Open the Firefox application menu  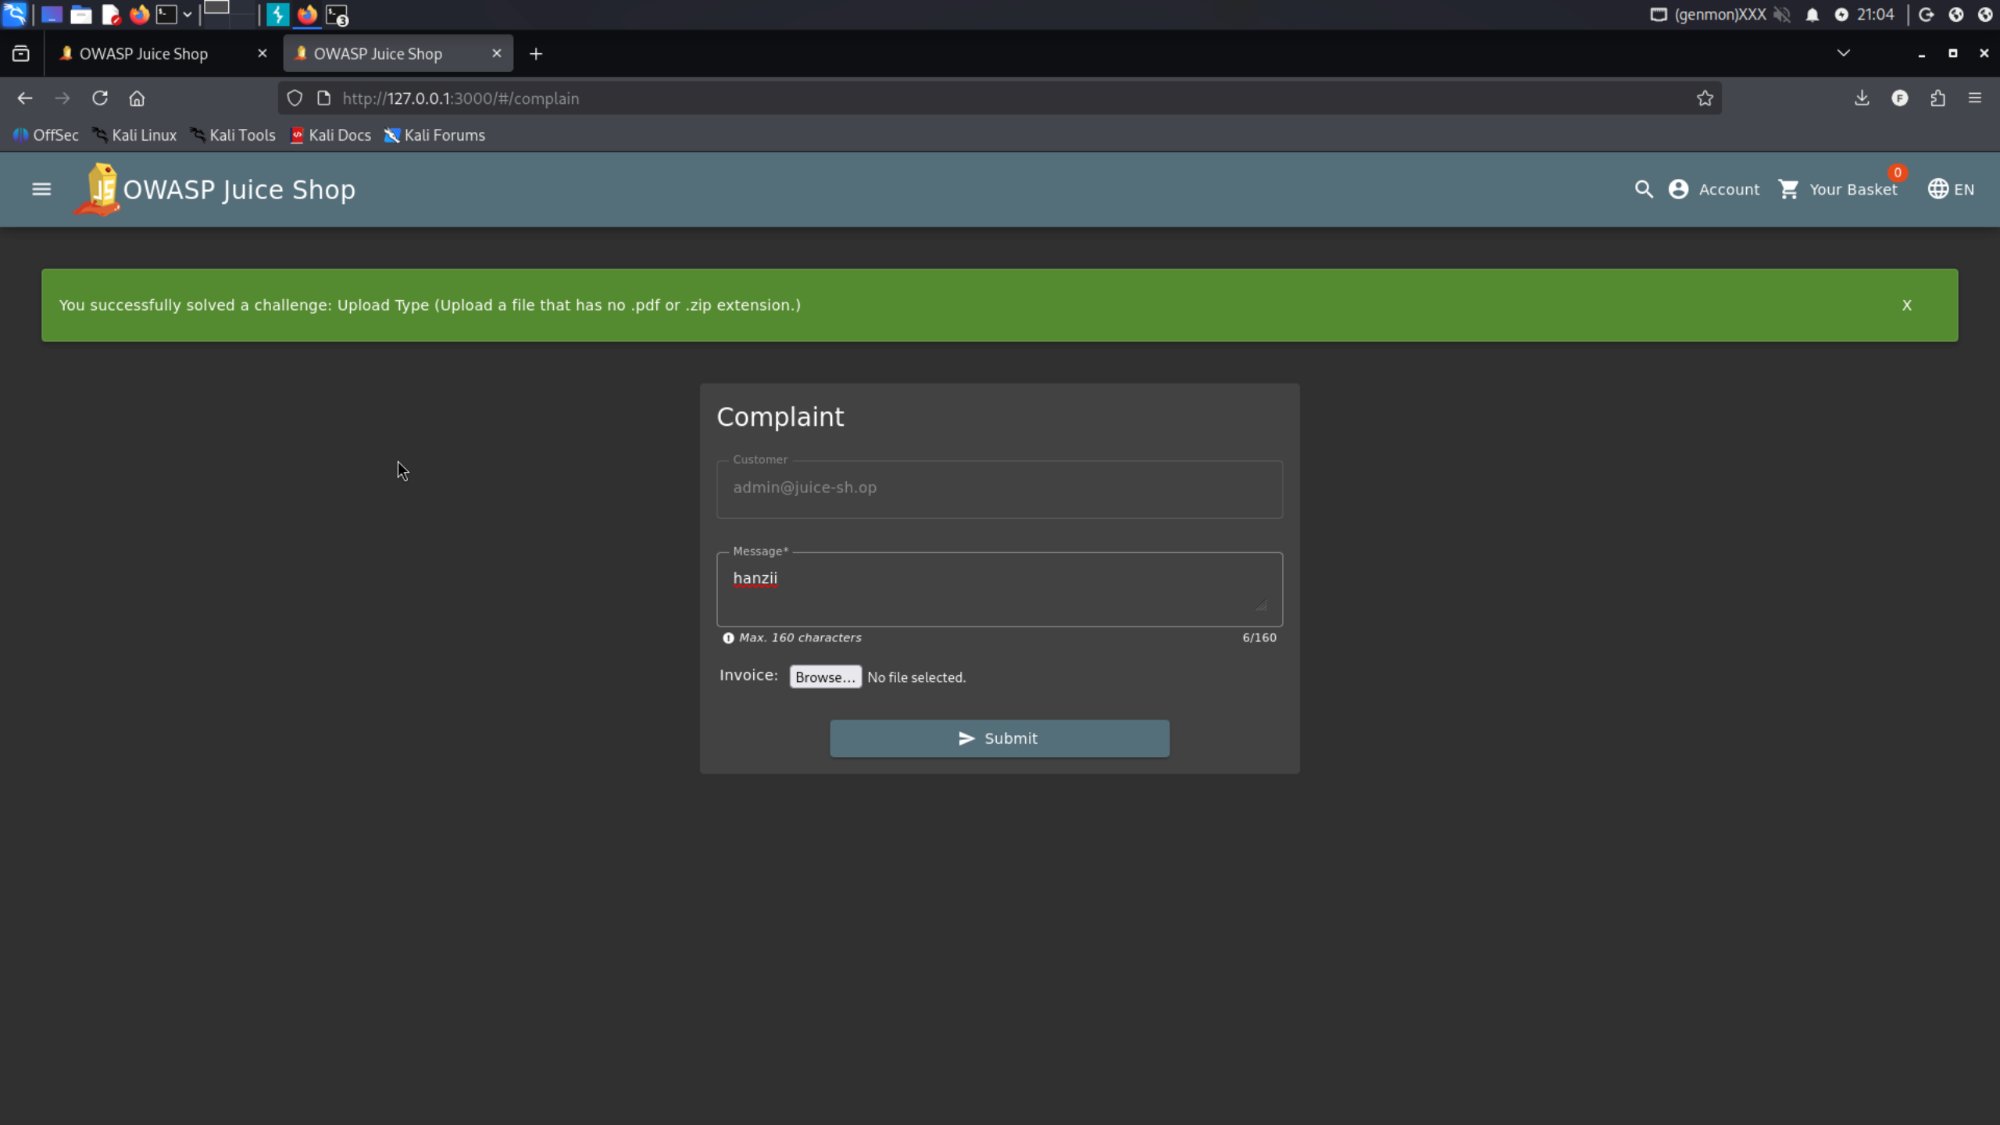pos(1974,98)
